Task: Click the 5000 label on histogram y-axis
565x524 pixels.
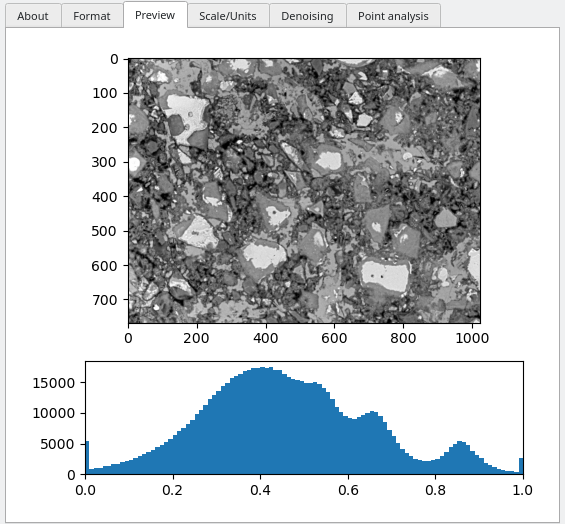Action: 58,444
